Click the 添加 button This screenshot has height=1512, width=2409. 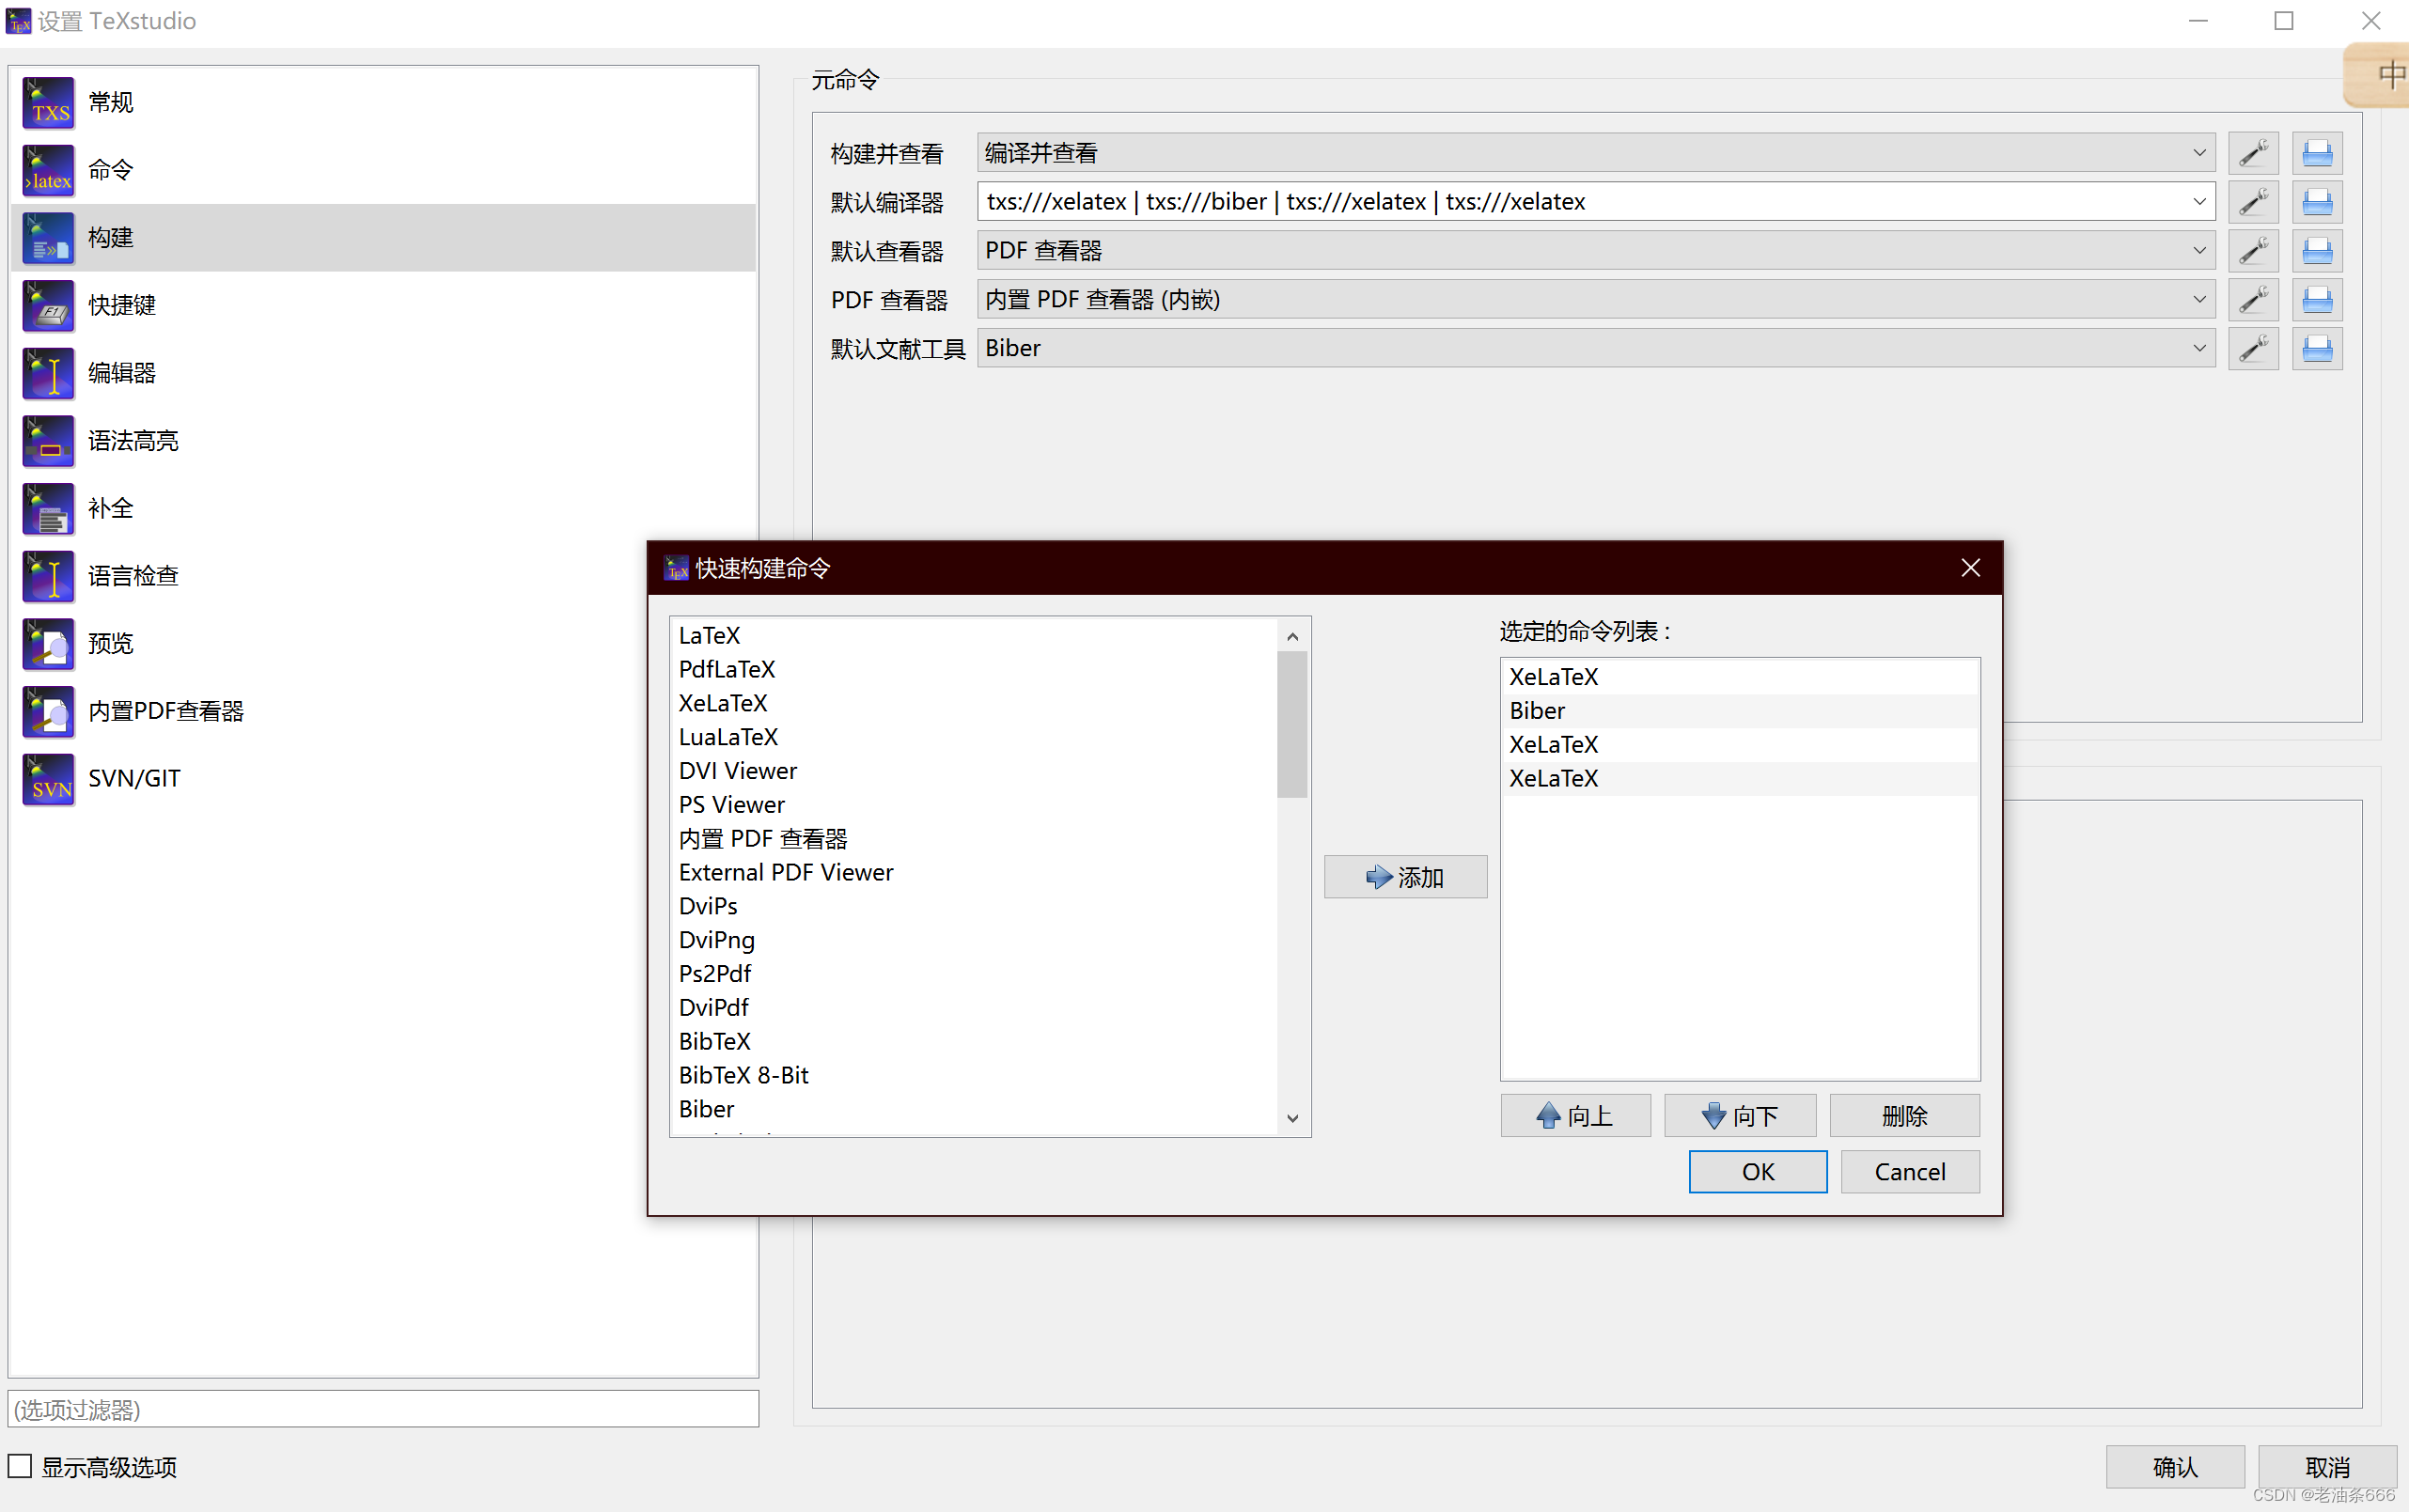pyautogui.click(x=1405, y=876)
